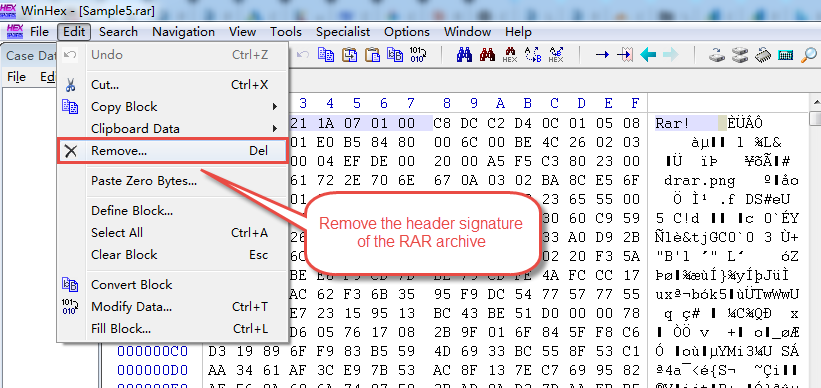Open the Tools menu
Viewport: 821px width, 388px height.
coord(286,32)
